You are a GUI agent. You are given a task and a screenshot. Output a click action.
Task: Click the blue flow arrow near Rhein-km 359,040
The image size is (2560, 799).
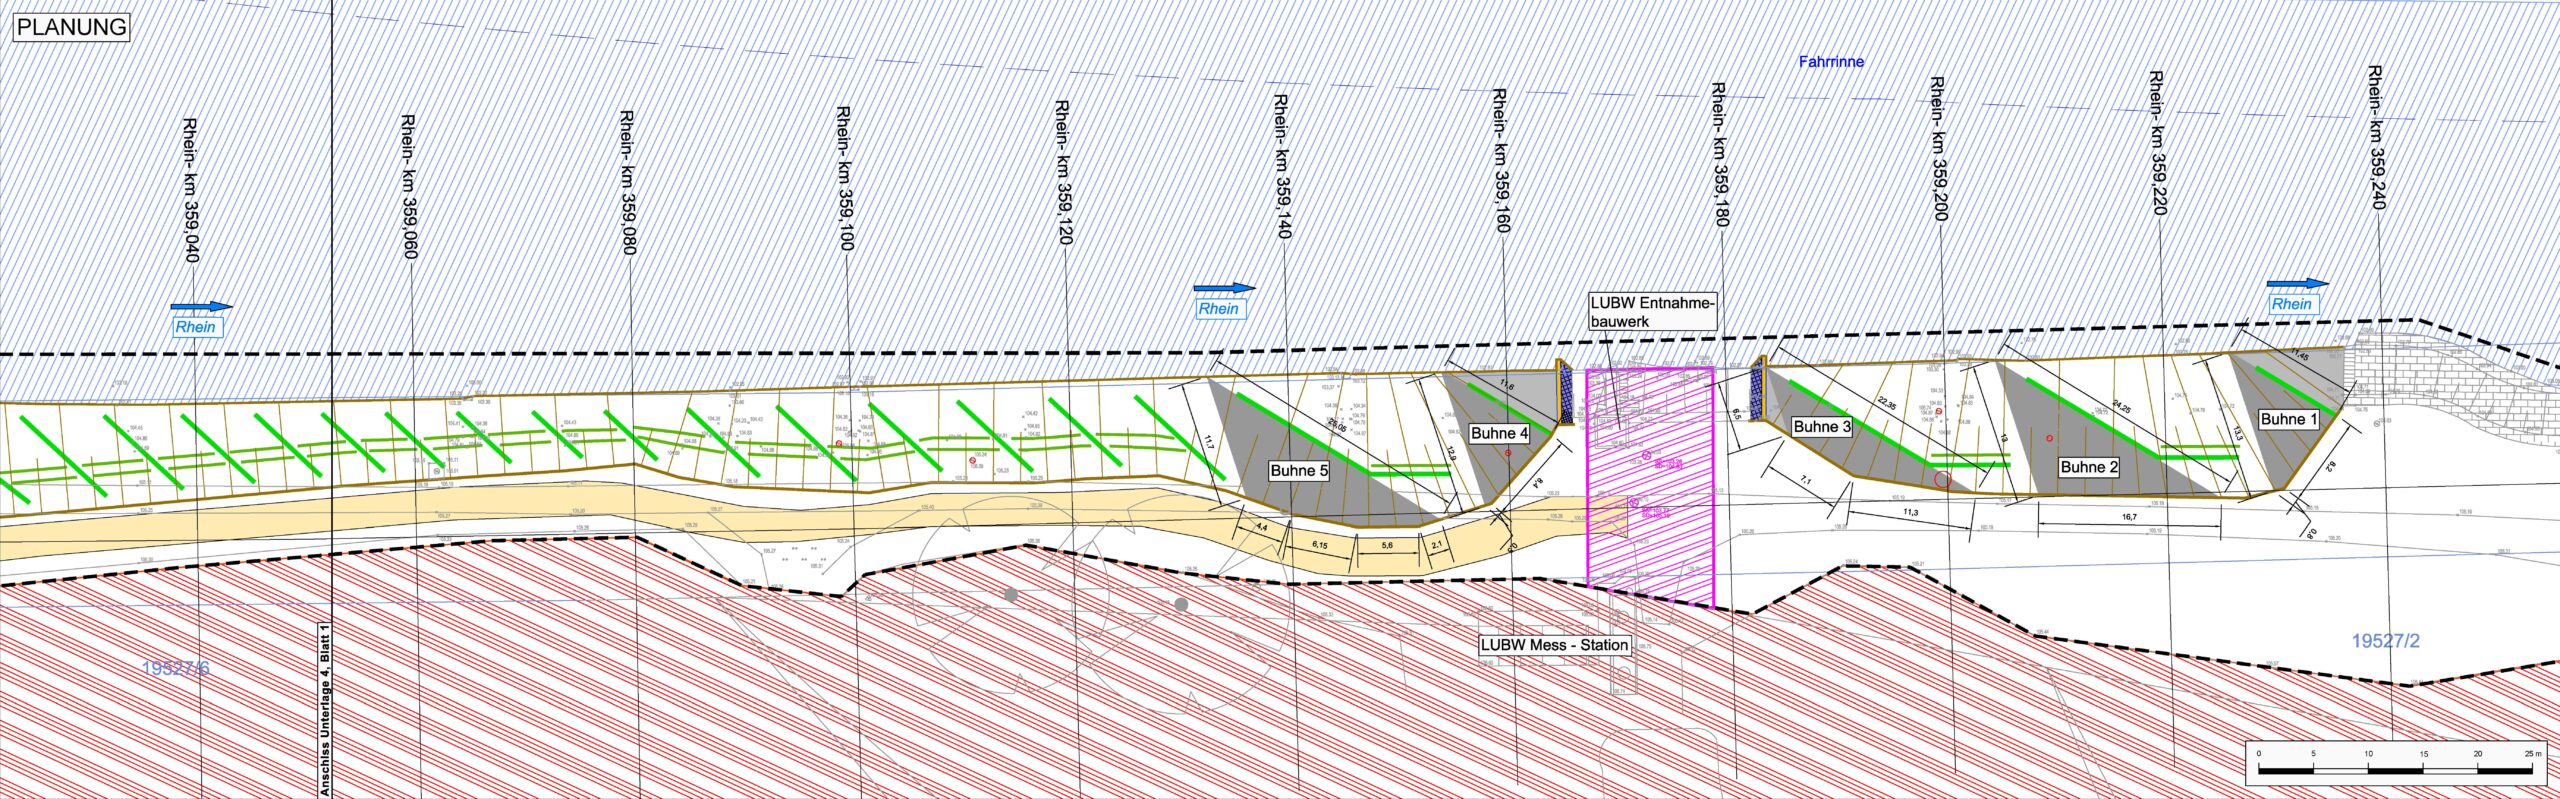pyautogui.click(x=200, y=307)
